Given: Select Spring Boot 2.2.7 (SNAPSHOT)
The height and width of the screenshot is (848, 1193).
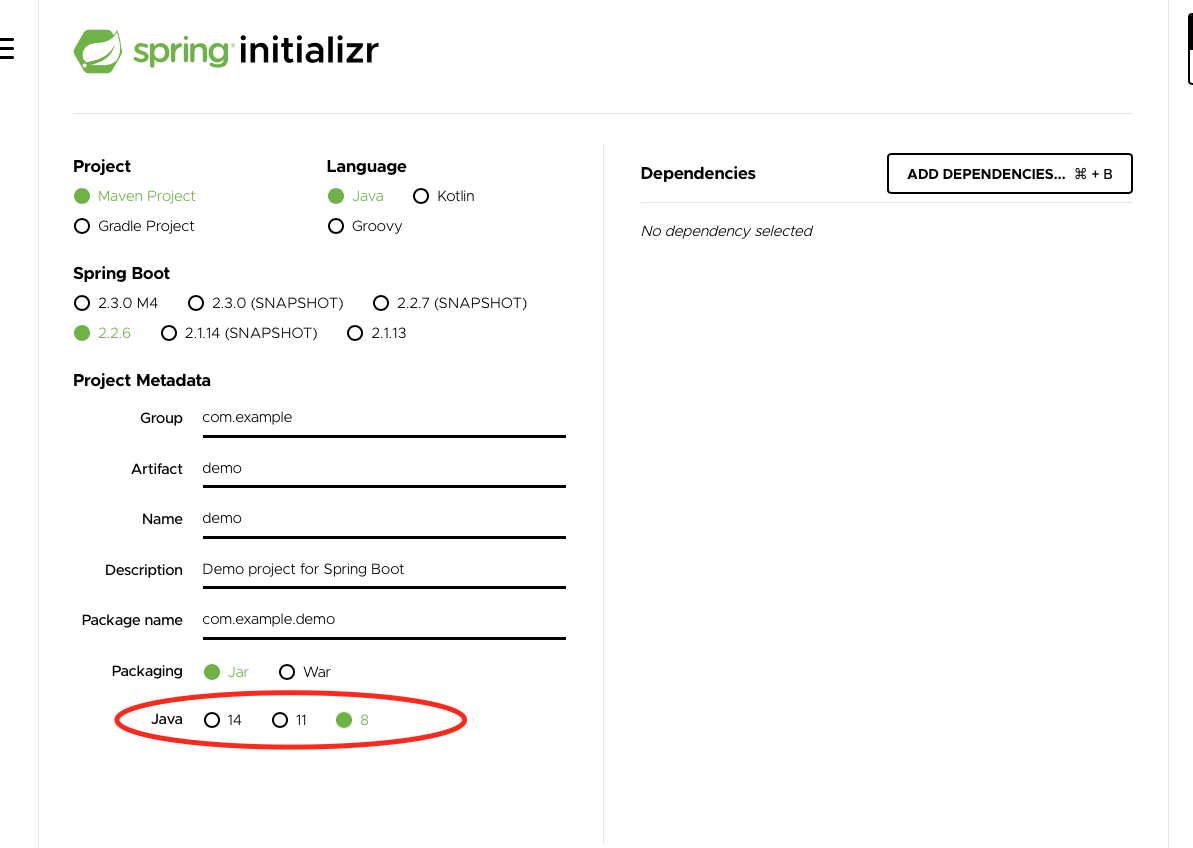Looking at the screenshot, I should click(x=381, y=303).
